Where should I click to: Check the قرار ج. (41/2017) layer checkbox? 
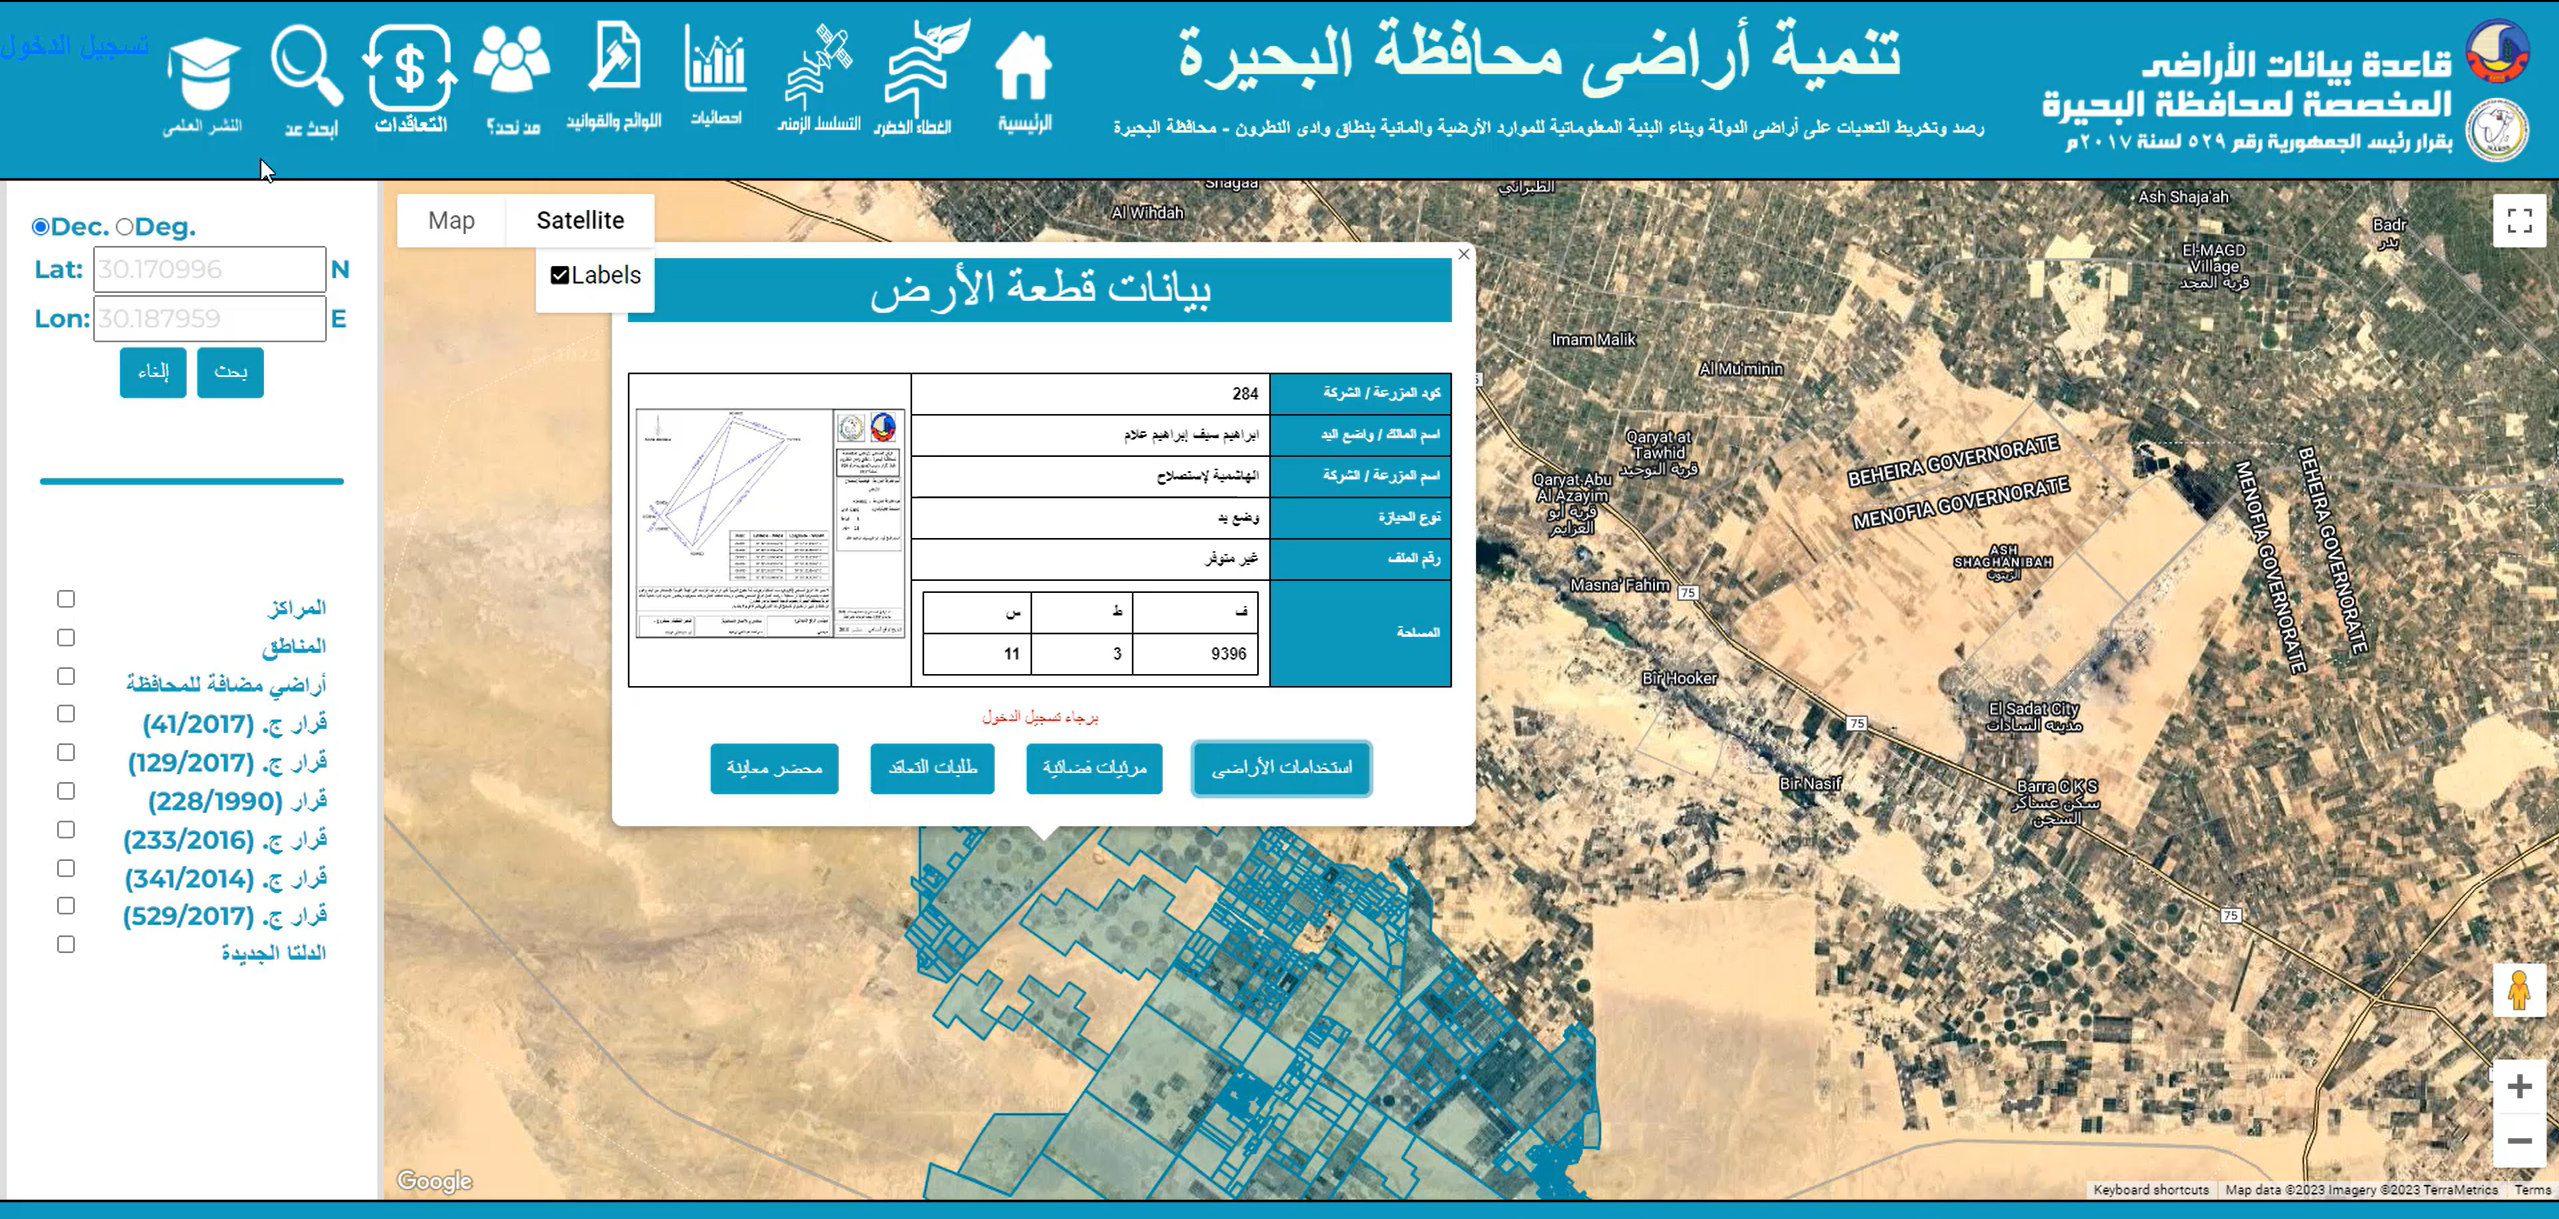click(66, 713)
